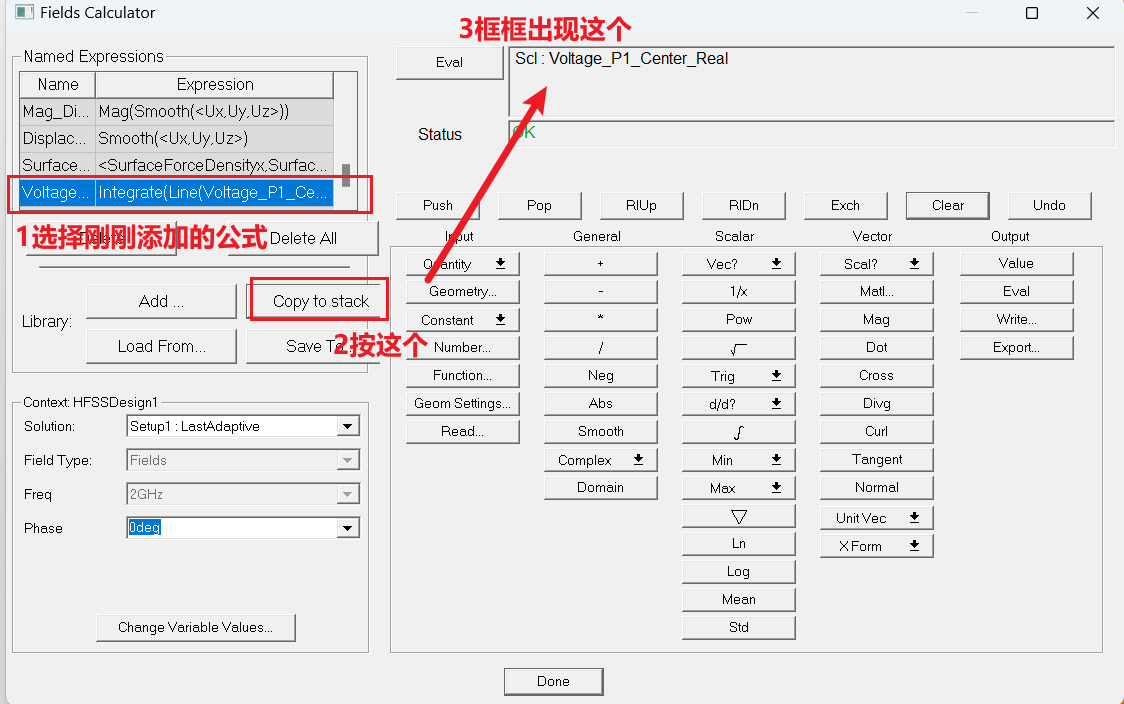Click the Tangent button
Image resolution: width=1124 pixels, height=704 pixels.
pyautogui.click(x=877, y=460)
